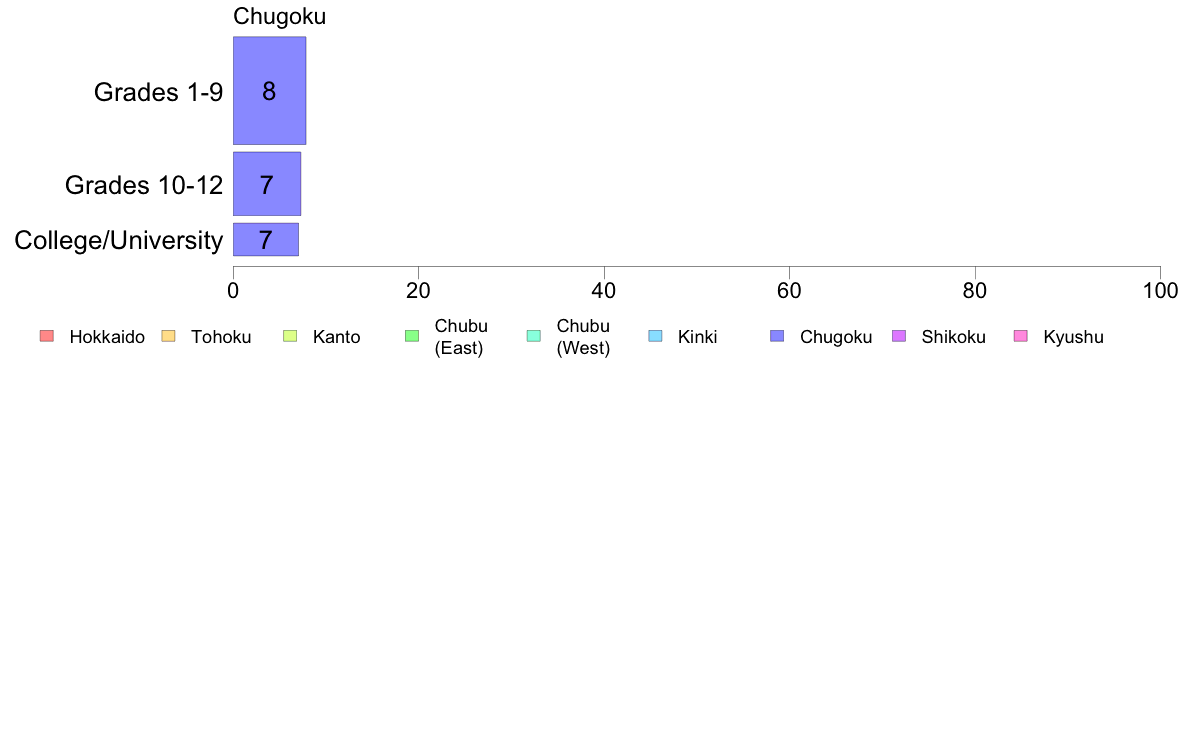Click the College/University axis label
This screenshot has width=1188, height=736.
pos(119,240)
